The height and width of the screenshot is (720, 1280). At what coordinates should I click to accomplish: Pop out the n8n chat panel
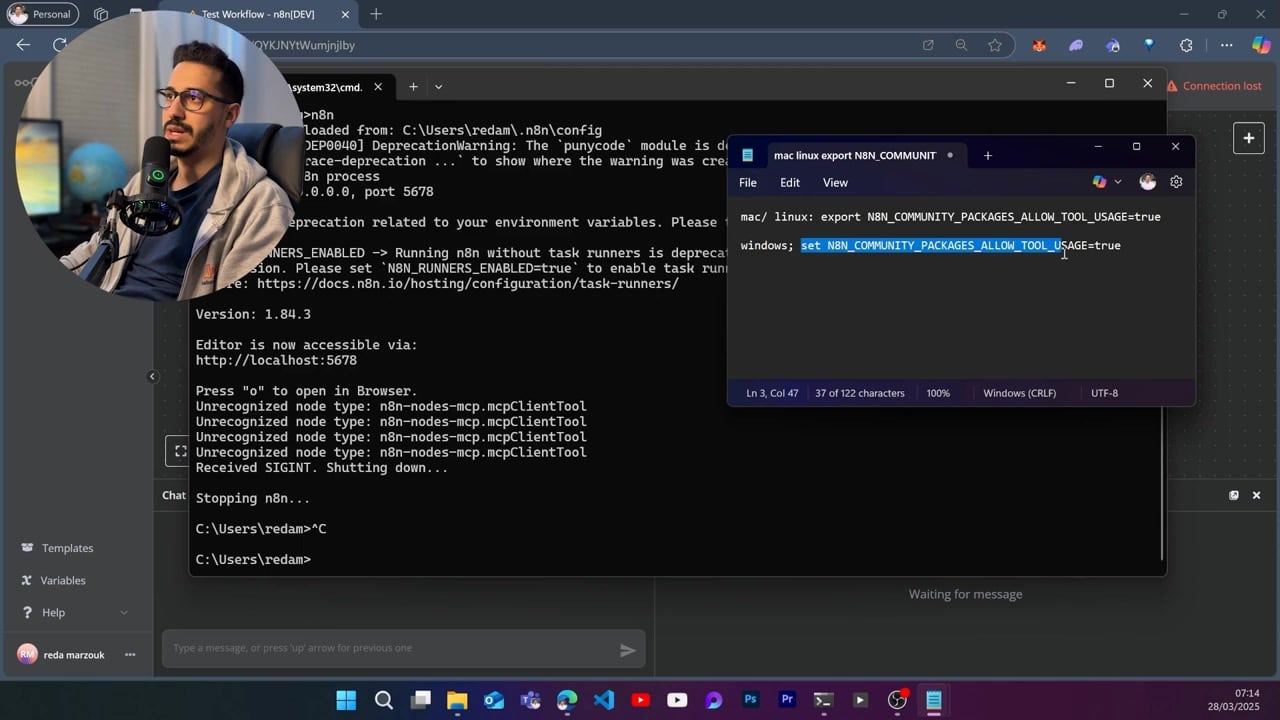click(1234, 495)
